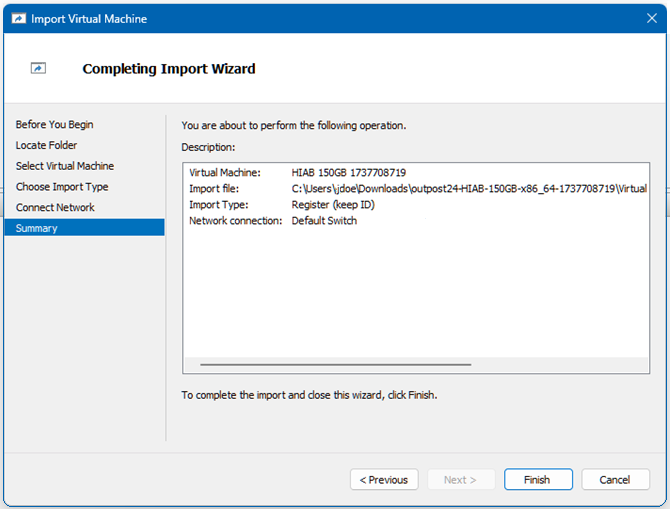Screen dimensions: 670x509
Task: Select the HIAB 150GB virtual machine name
Action: coord(348,173)
